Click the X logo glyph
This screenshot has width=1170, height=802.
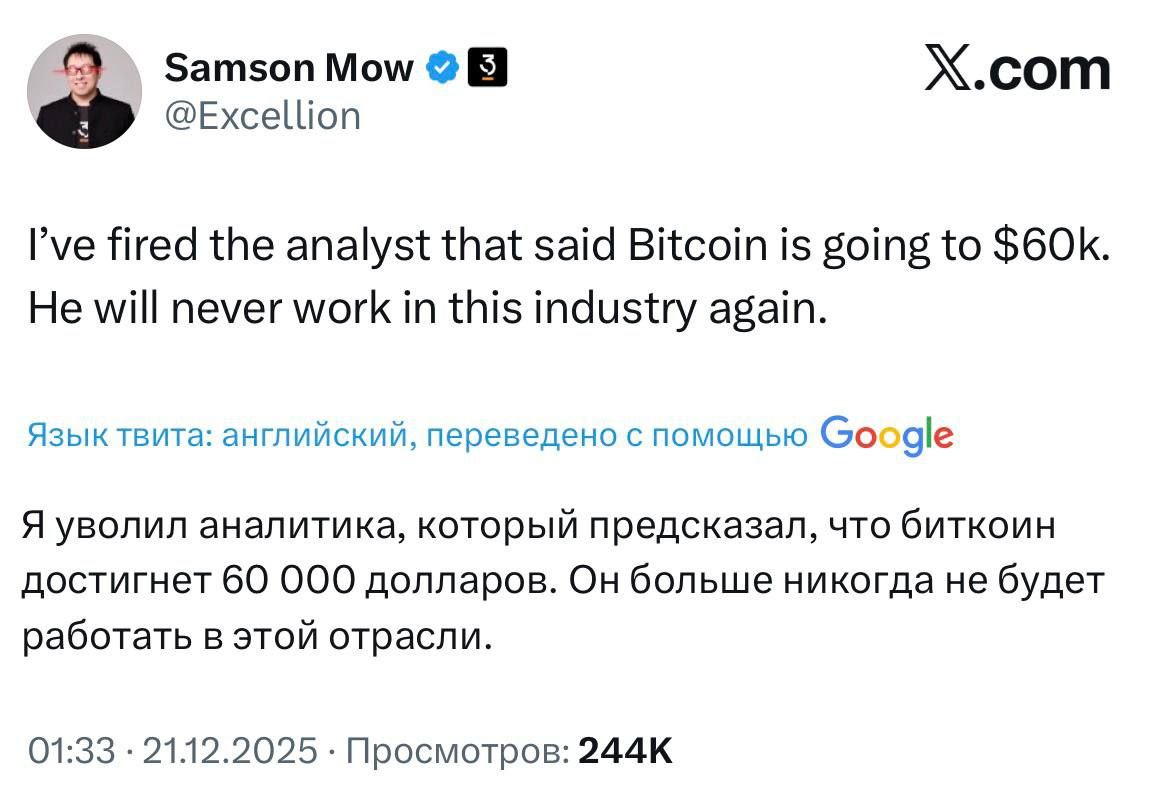point(951,71)
